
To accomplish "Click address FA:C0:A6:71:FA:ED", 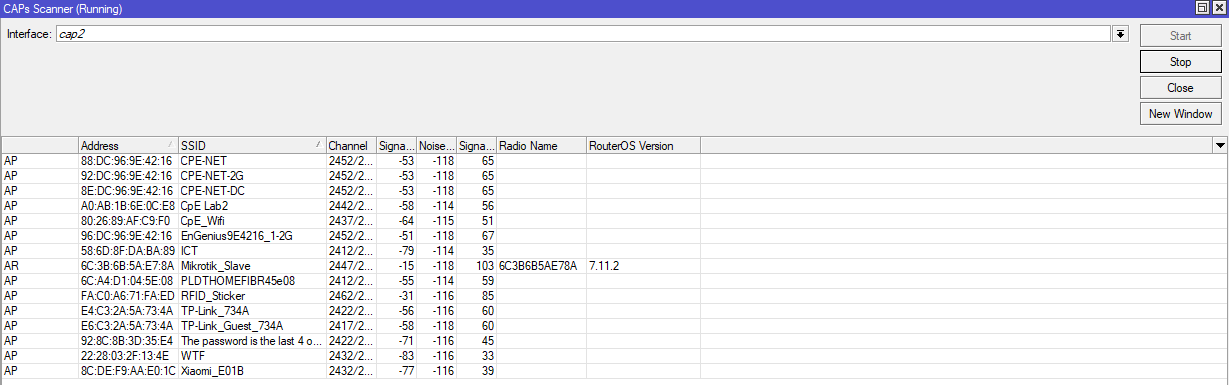I will (x=128, y=296).
